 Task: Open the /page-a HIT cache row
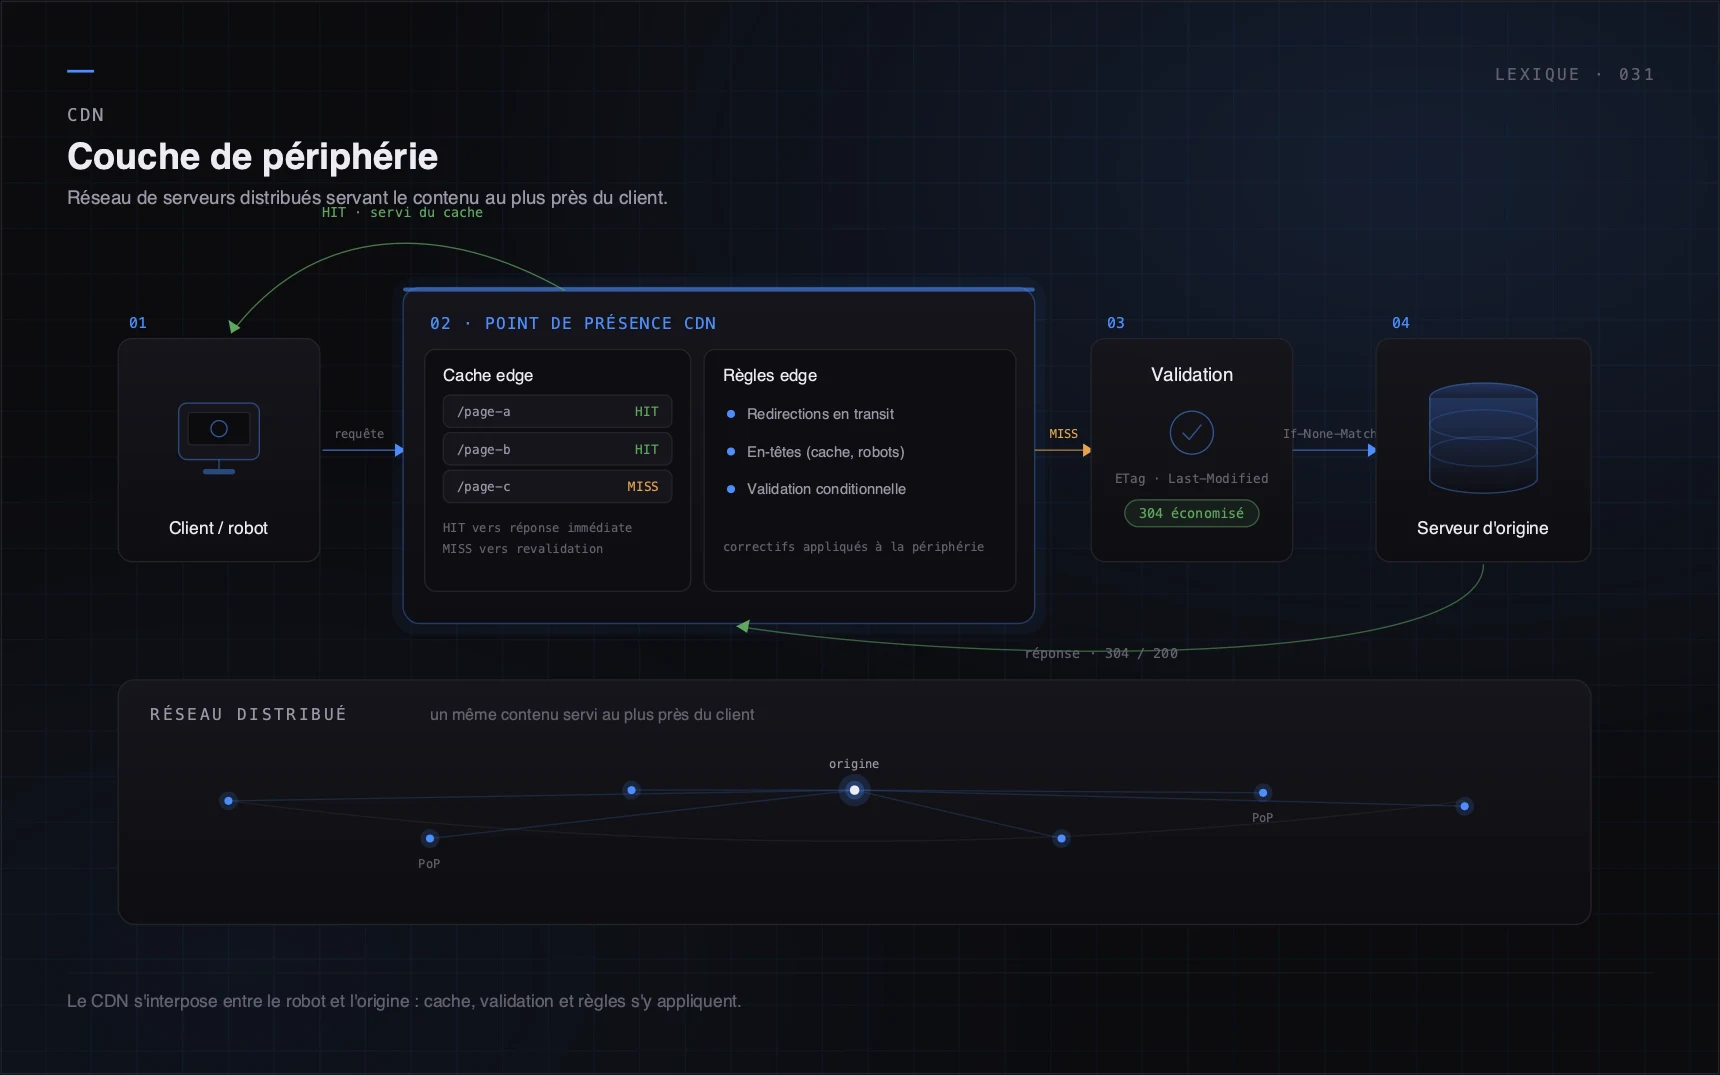pyautogui.click(x=558, y=412)
